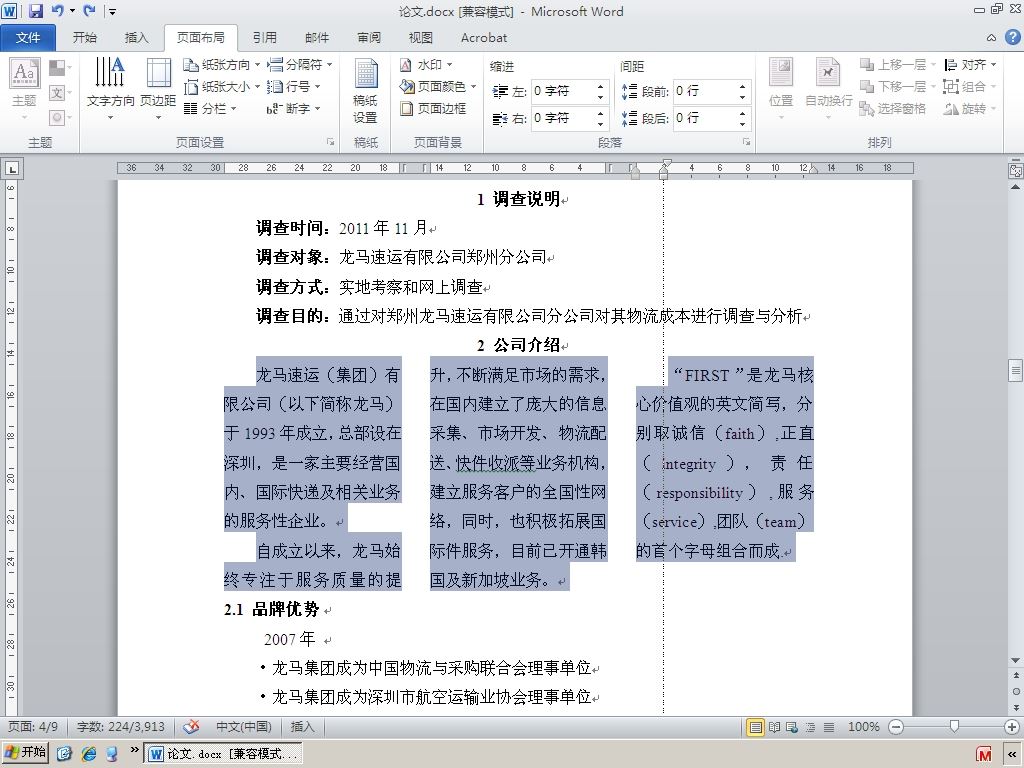Open 纸张方向 orientation dropdown
Viewport: 1024px width, 768px height.
click(222, 65)
